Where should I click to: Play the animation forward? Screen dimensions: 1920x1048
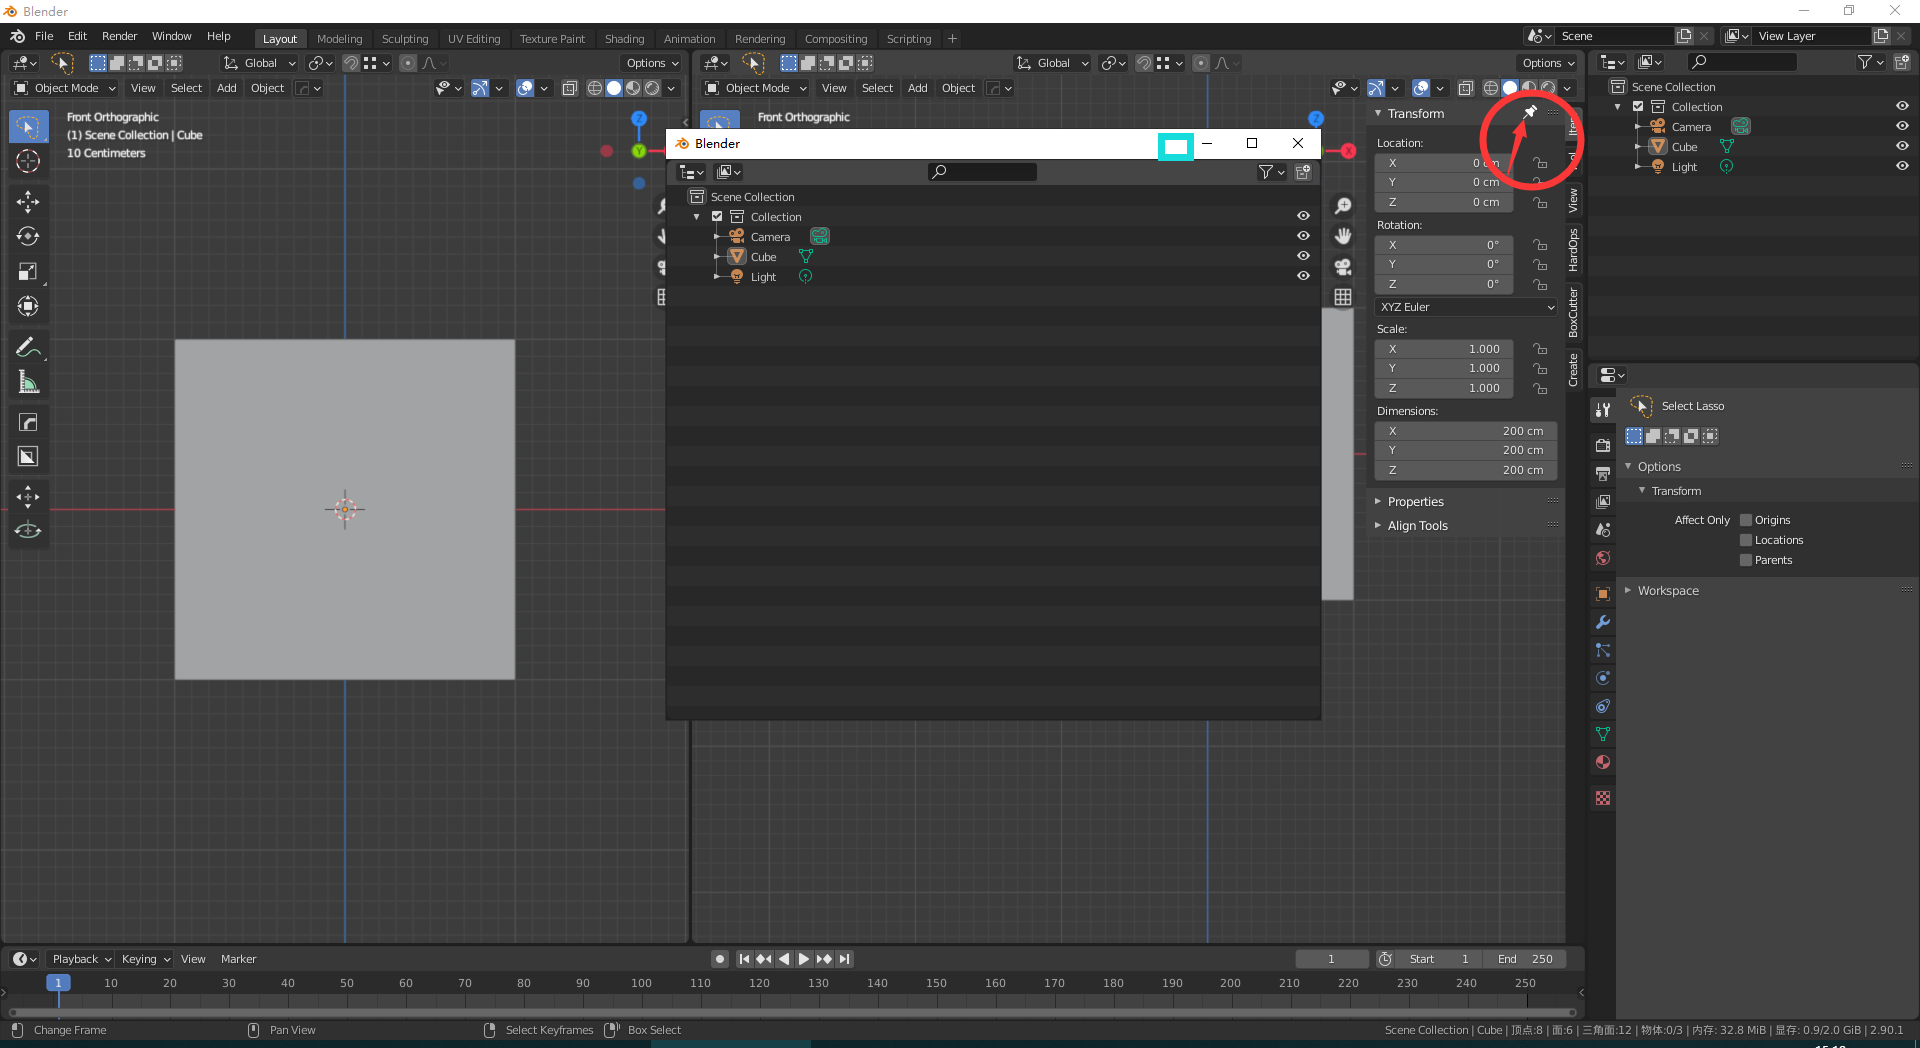coord(803,959)
